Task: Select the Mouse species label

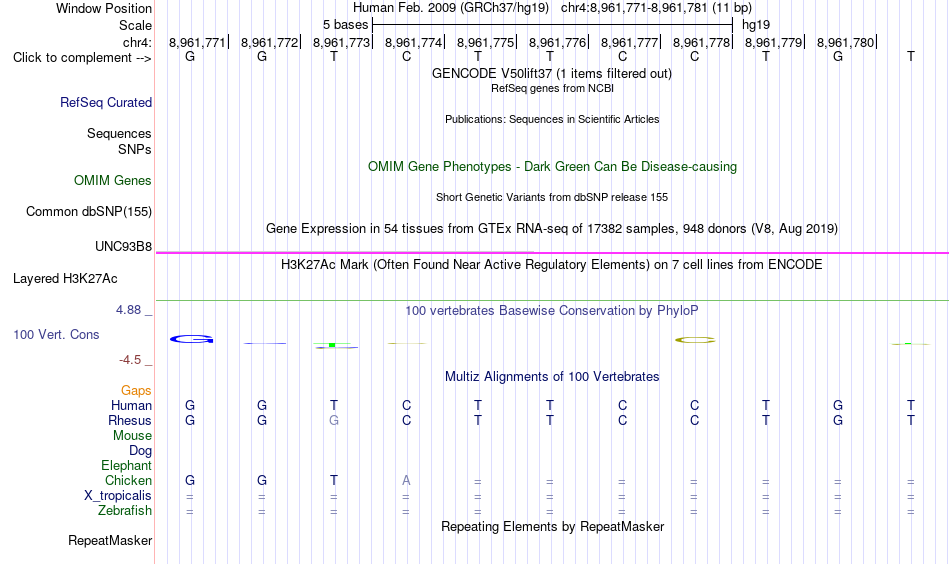Action: point(132,436)
